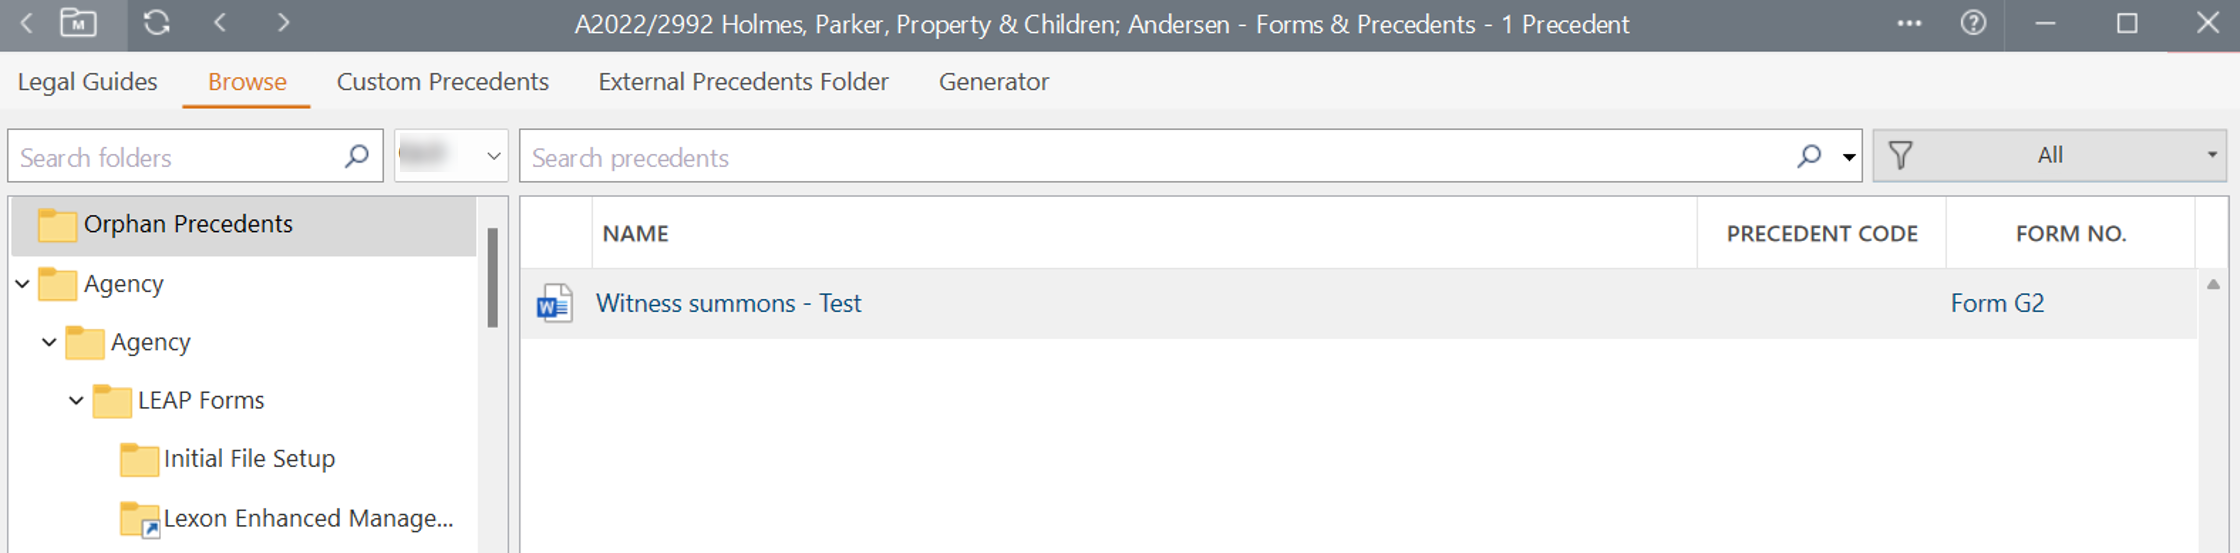
Task: Switch to the Legal Guides tab
Action: point(87,82)
